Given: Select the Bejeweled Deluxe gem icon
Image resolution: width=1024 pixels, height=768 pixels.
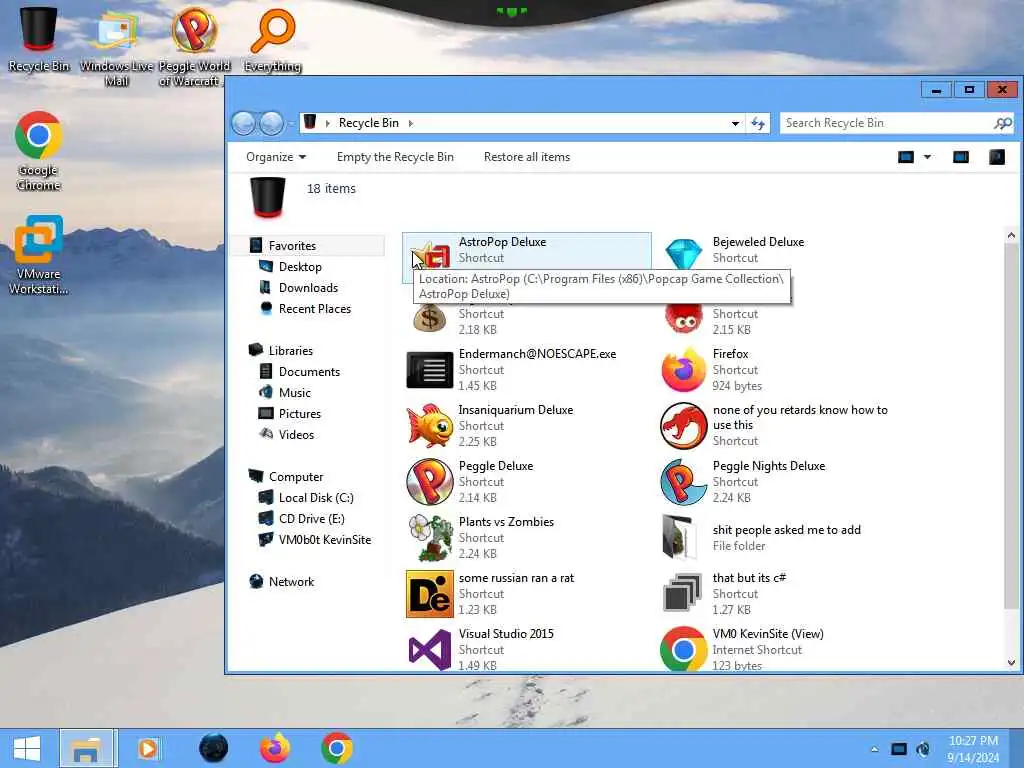Looking at the screenshot, I should coord(683,254).
